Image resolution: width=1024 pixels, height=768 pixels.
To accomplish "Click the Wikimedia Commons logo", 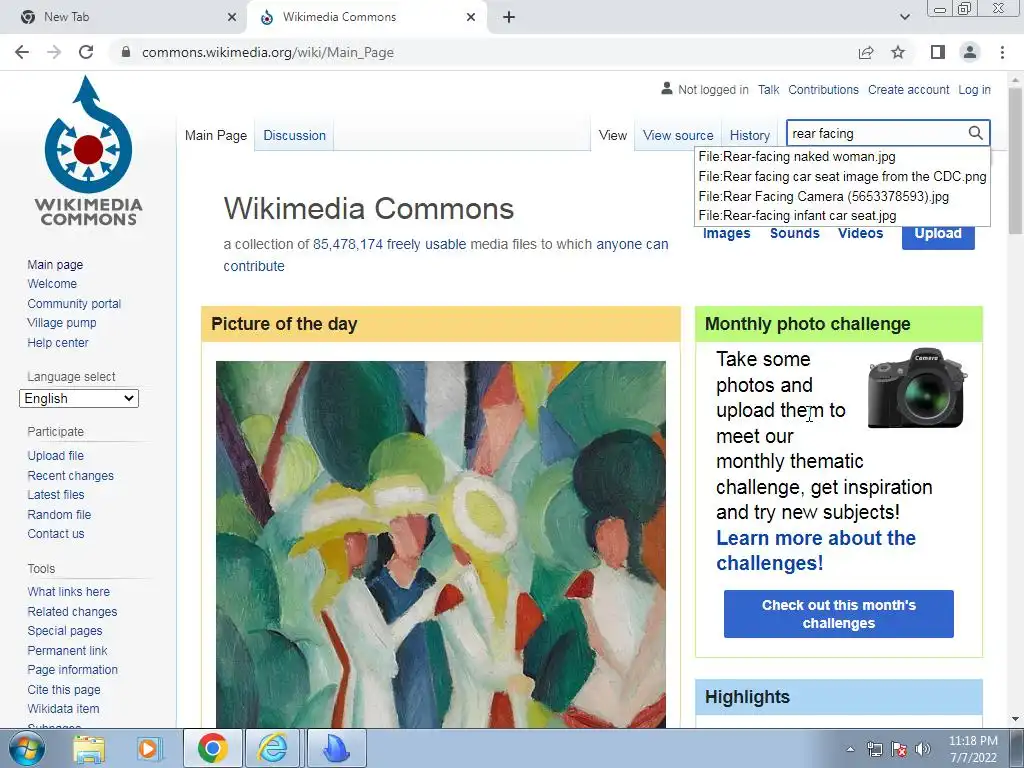I will coord(88,151).
